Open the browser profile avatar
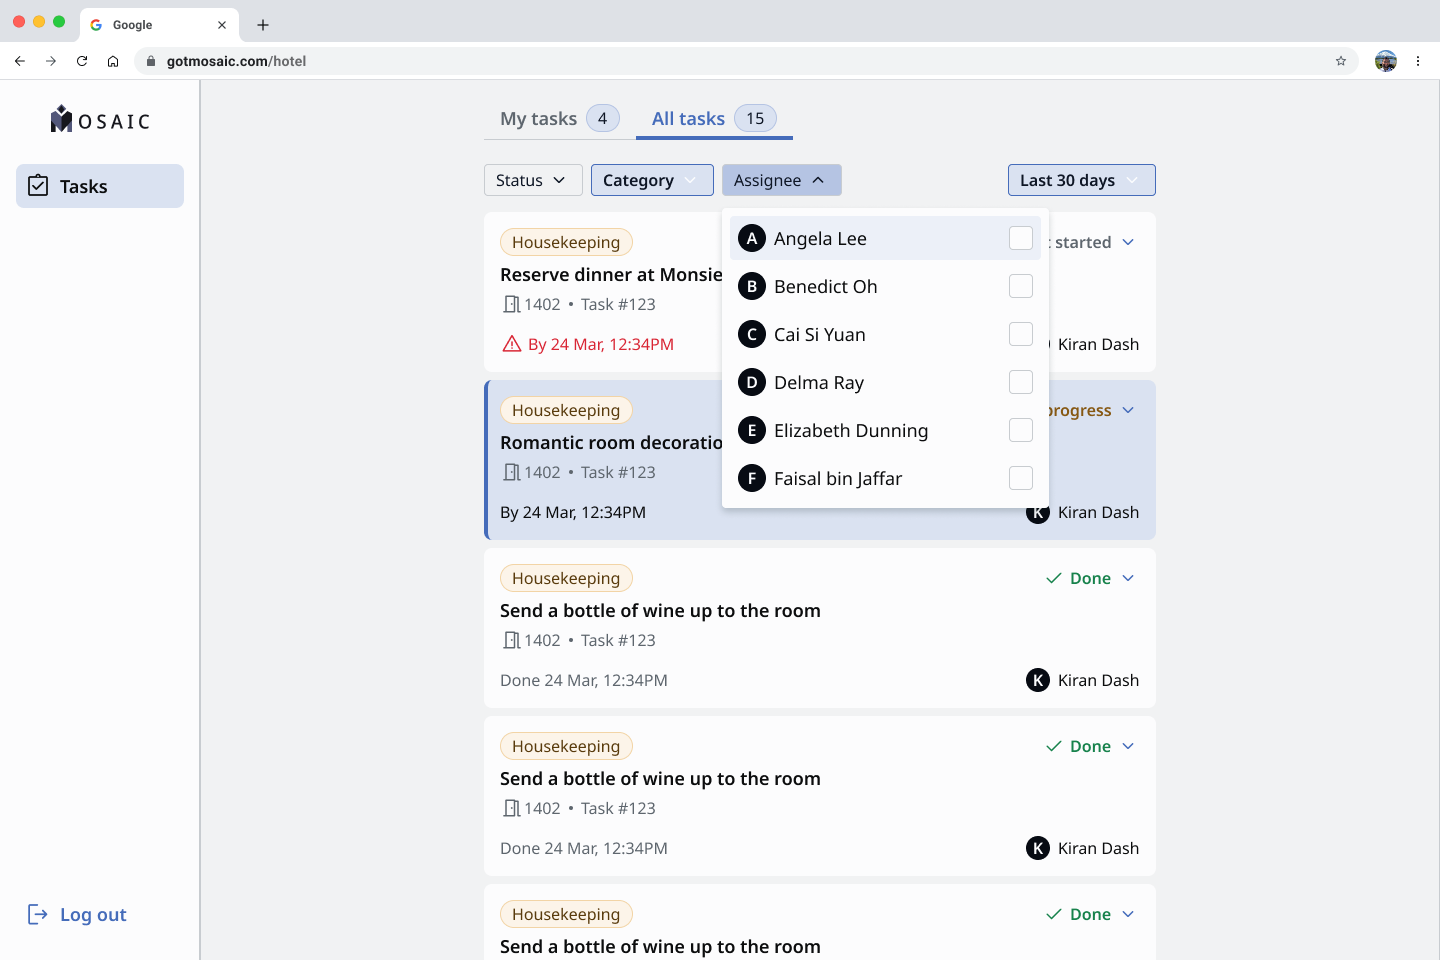 coord(1386,61)
